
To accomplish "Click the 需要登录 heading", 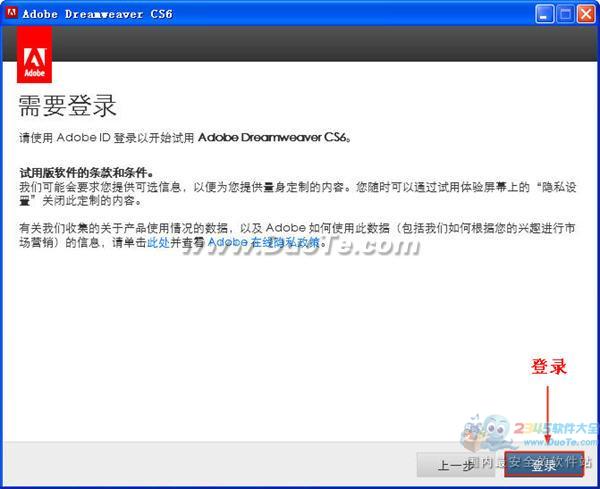I will pyautogui.click(x=67, y=106).
